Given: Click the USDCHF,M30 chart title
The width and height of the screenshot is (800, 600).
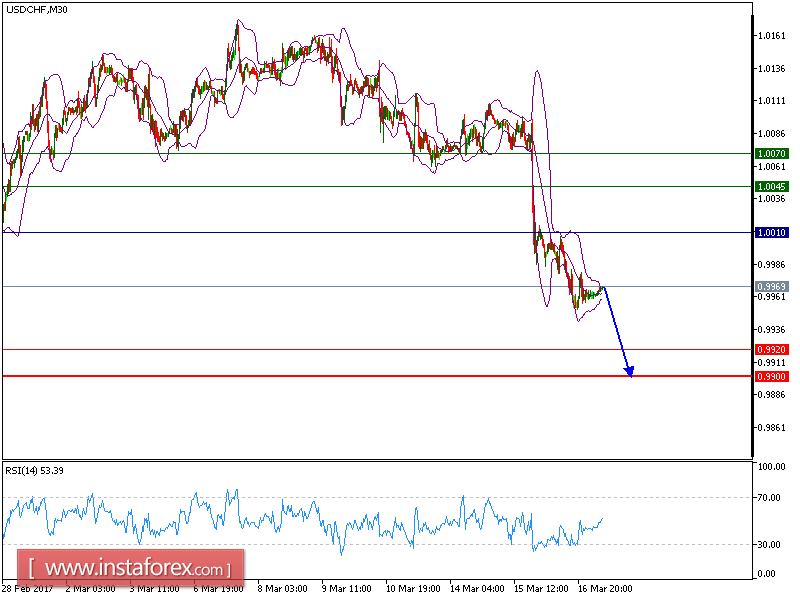Looking at the screenshot, I should coord(37,10).
